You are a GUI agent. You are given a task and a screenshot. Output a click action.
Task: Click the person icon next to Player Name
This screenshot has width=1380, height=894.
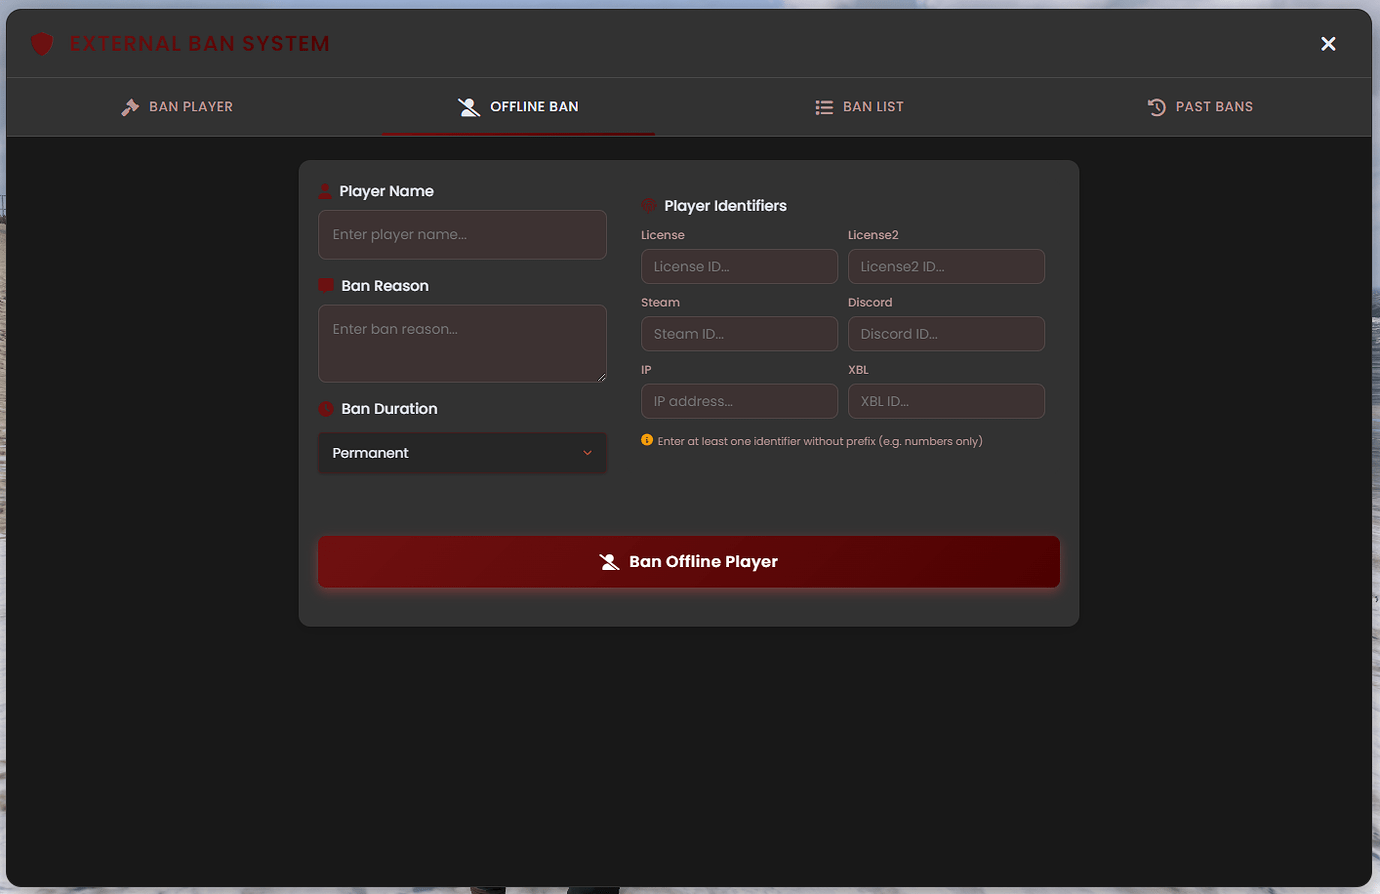coord(325,190)
